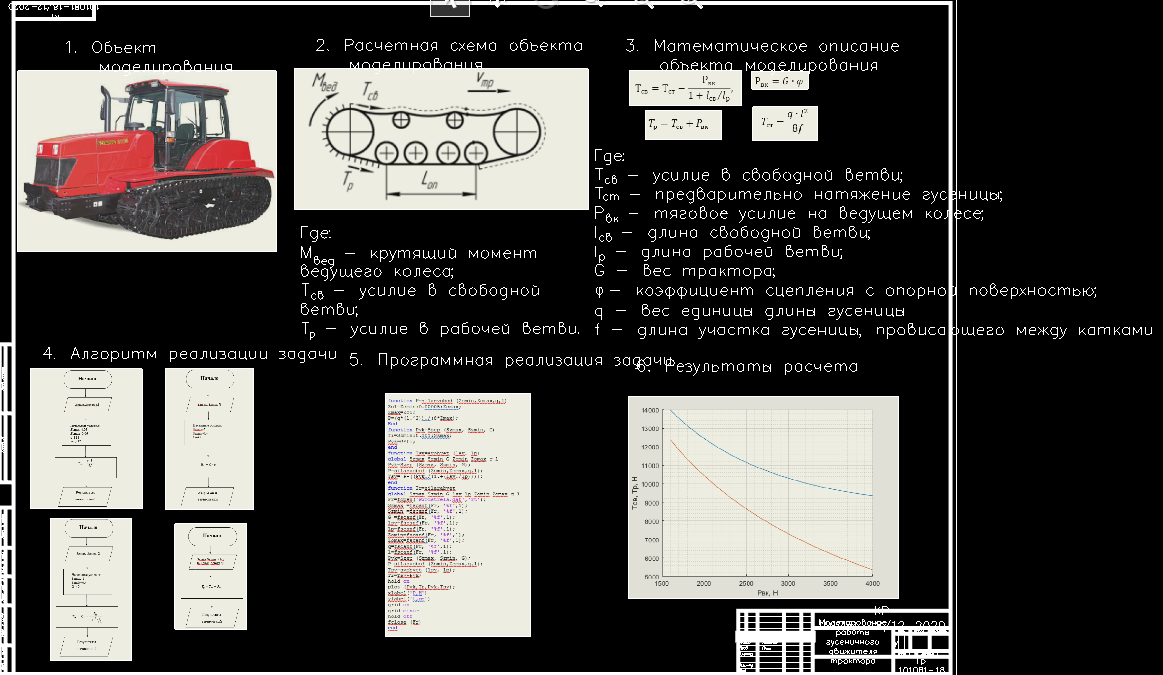Select the upper-right flowchart image
The image size is (1163, 675).
tap(209, 439)
